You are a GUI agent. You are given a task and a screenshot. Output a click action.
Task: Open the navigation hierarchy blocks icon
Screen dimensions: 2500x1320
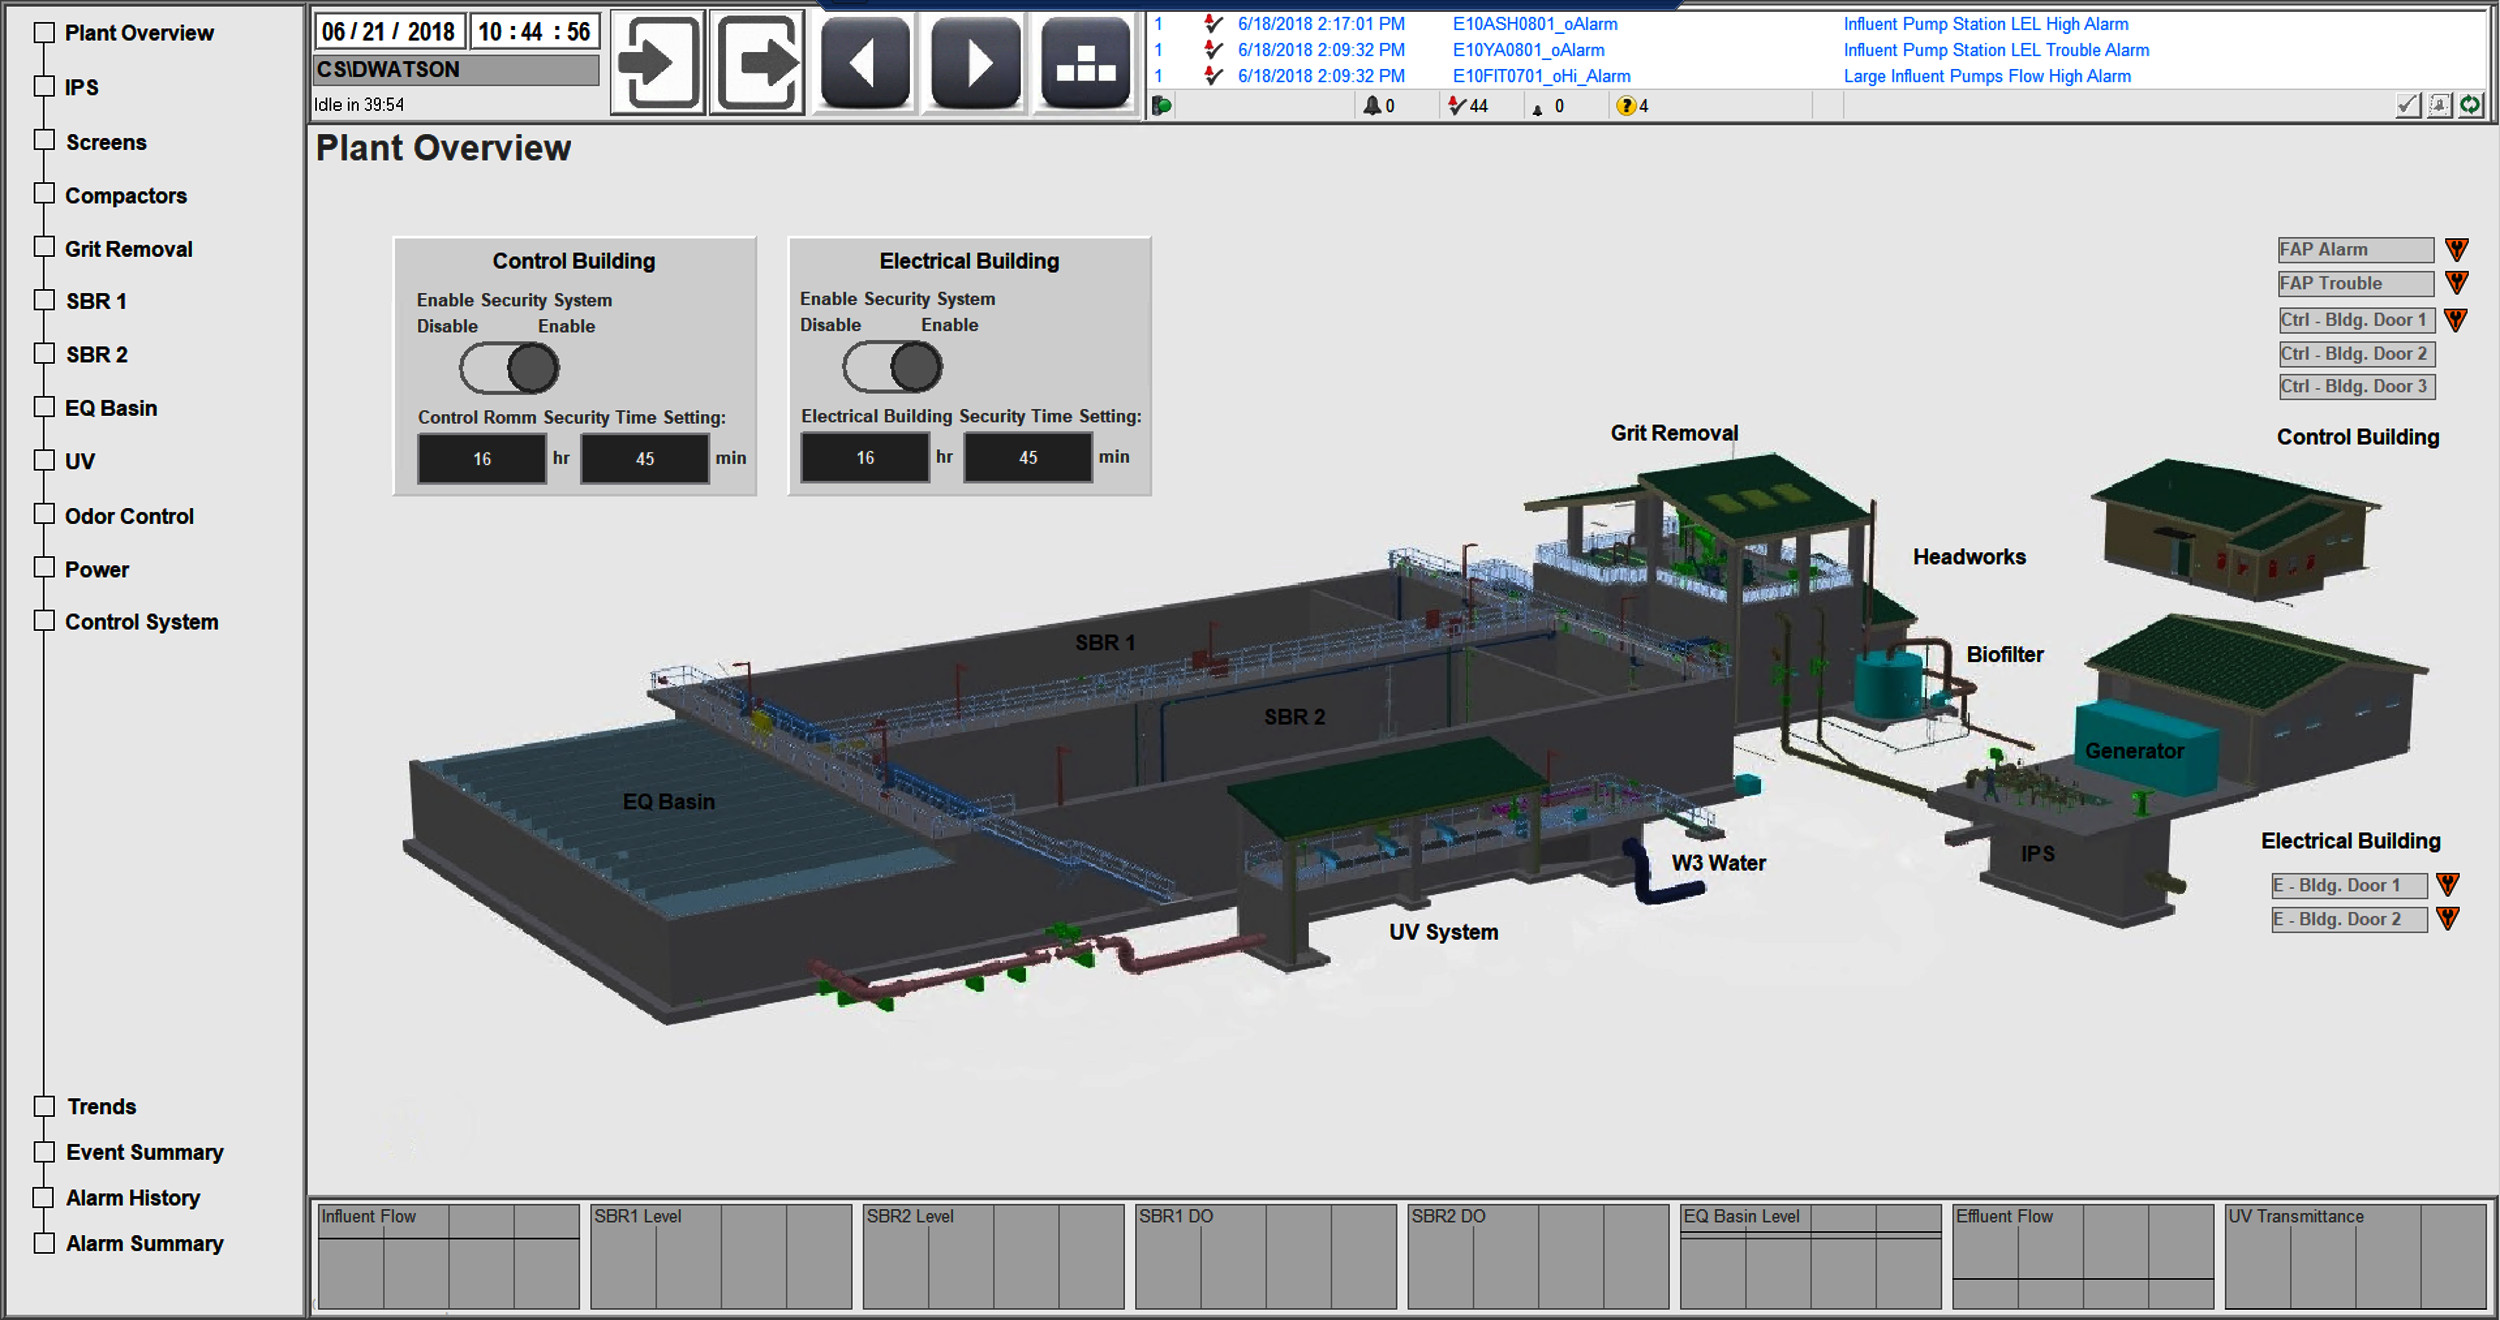click(x=1085, y=63)
